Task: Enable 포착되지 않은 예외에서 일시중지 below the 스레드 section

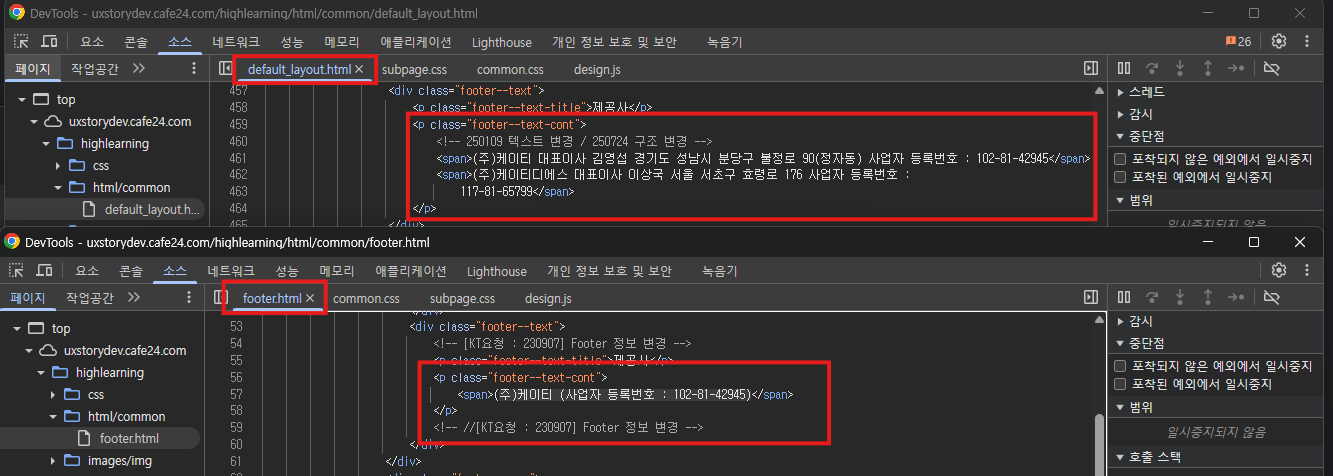Action: point(1121,159)
